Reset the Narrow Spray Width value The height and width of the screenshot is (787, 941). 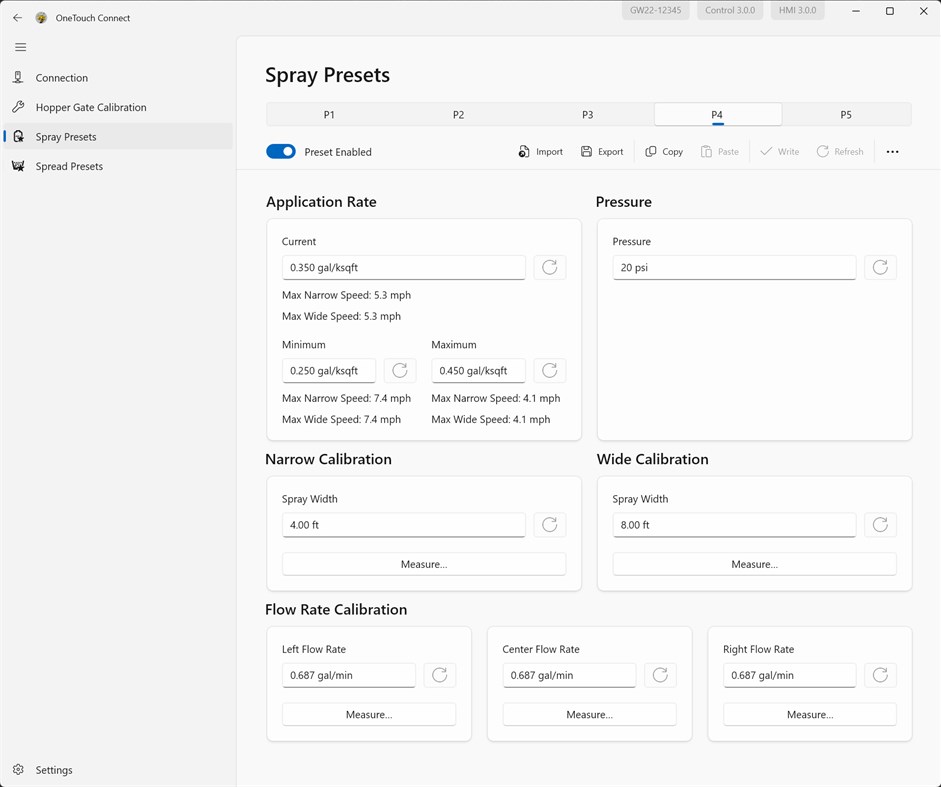[549, 525]
